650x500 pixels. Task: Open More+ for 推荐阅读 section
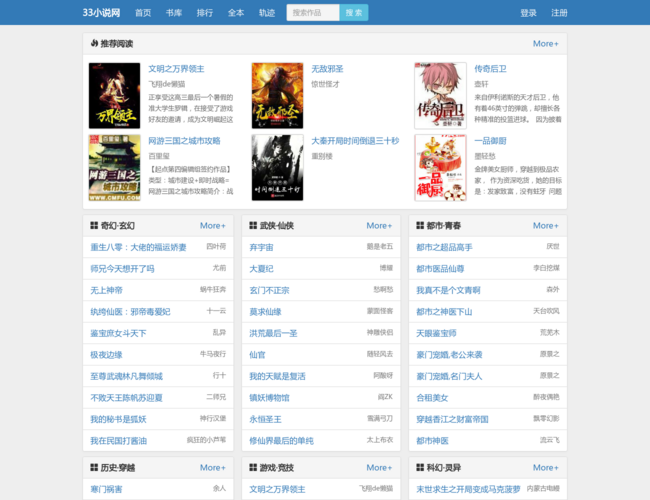tap(546, 44)
